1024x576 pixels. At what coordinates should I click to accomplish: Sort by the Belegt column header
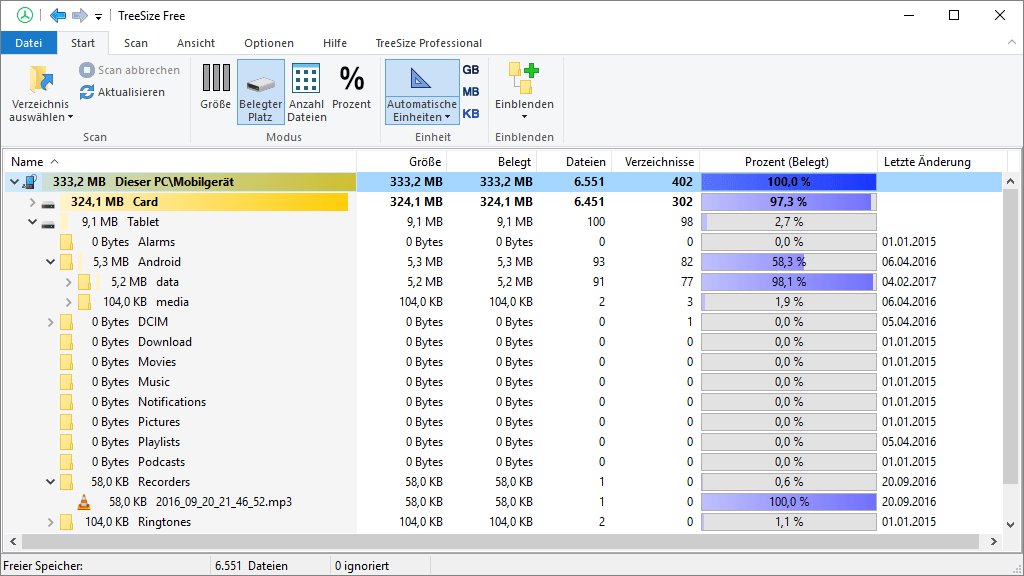click(491, 161)
